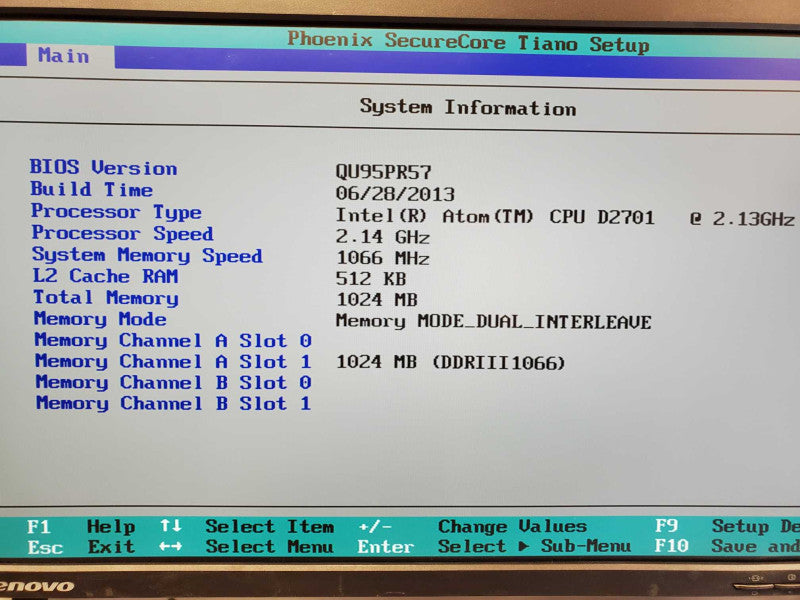This screenshot has height=600, width=800.
Task: Select the Build Time label
Action: [x=92, y=189]
